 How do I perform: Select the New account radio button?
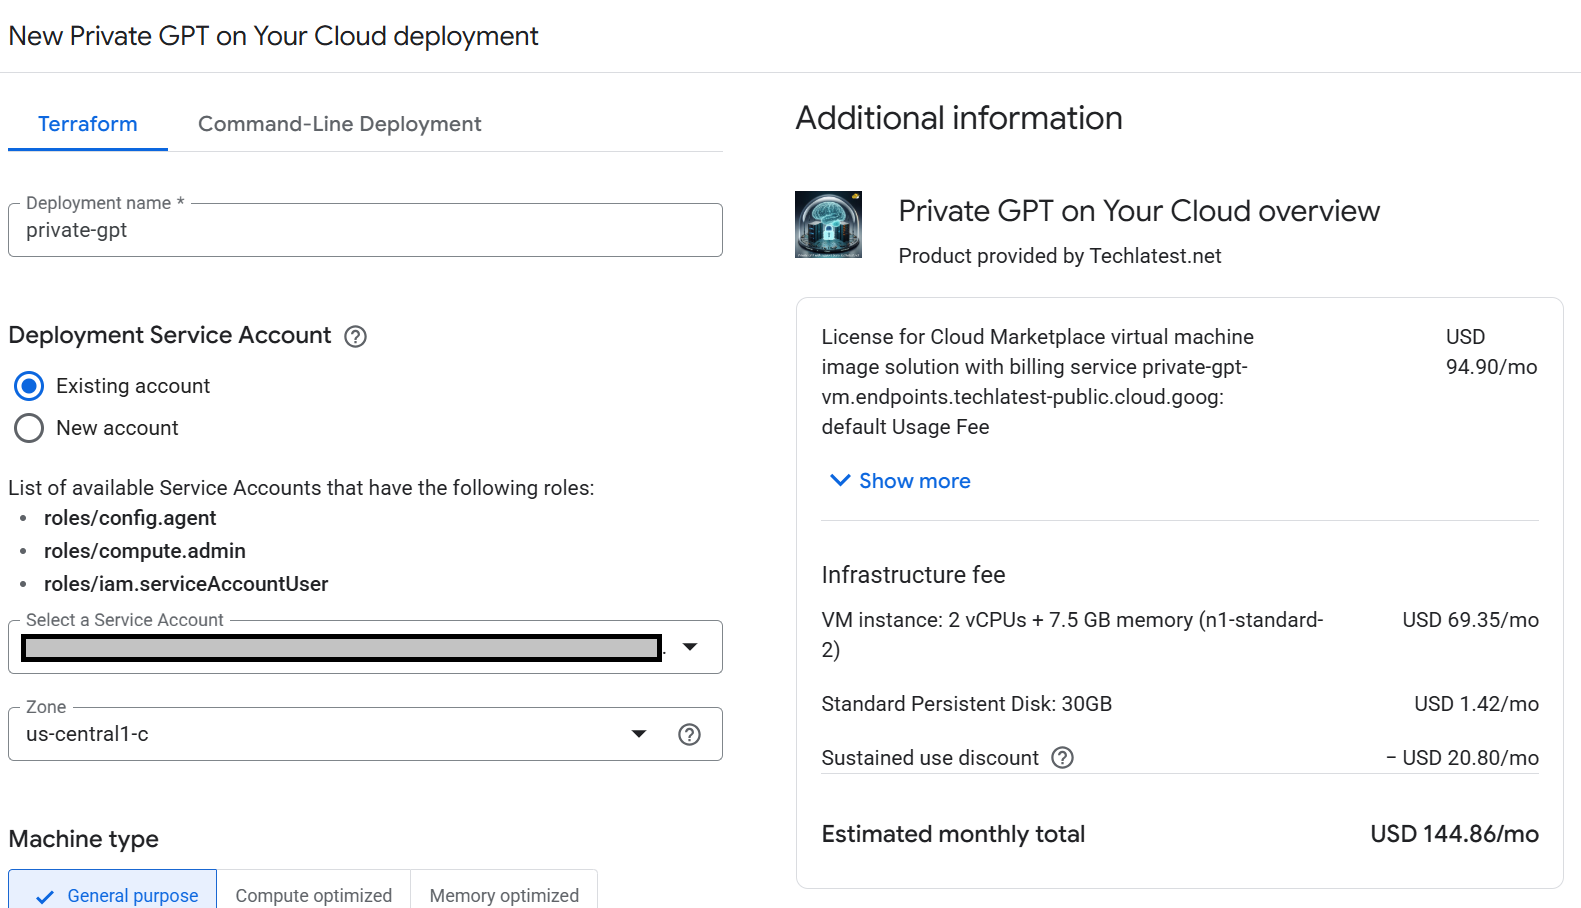pyautogui.click(x=29, y=428)
